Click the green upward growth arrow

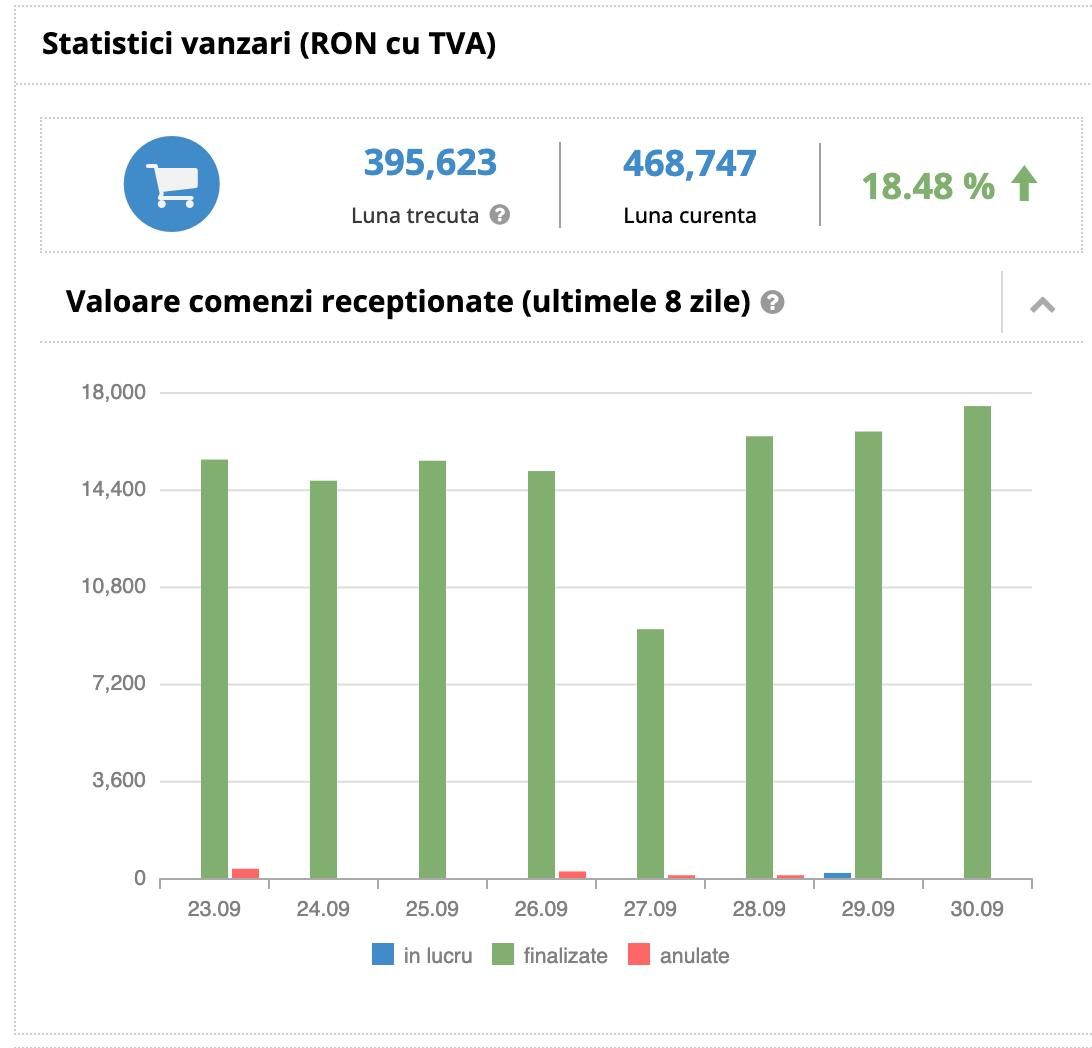[x=1024, y=185]
